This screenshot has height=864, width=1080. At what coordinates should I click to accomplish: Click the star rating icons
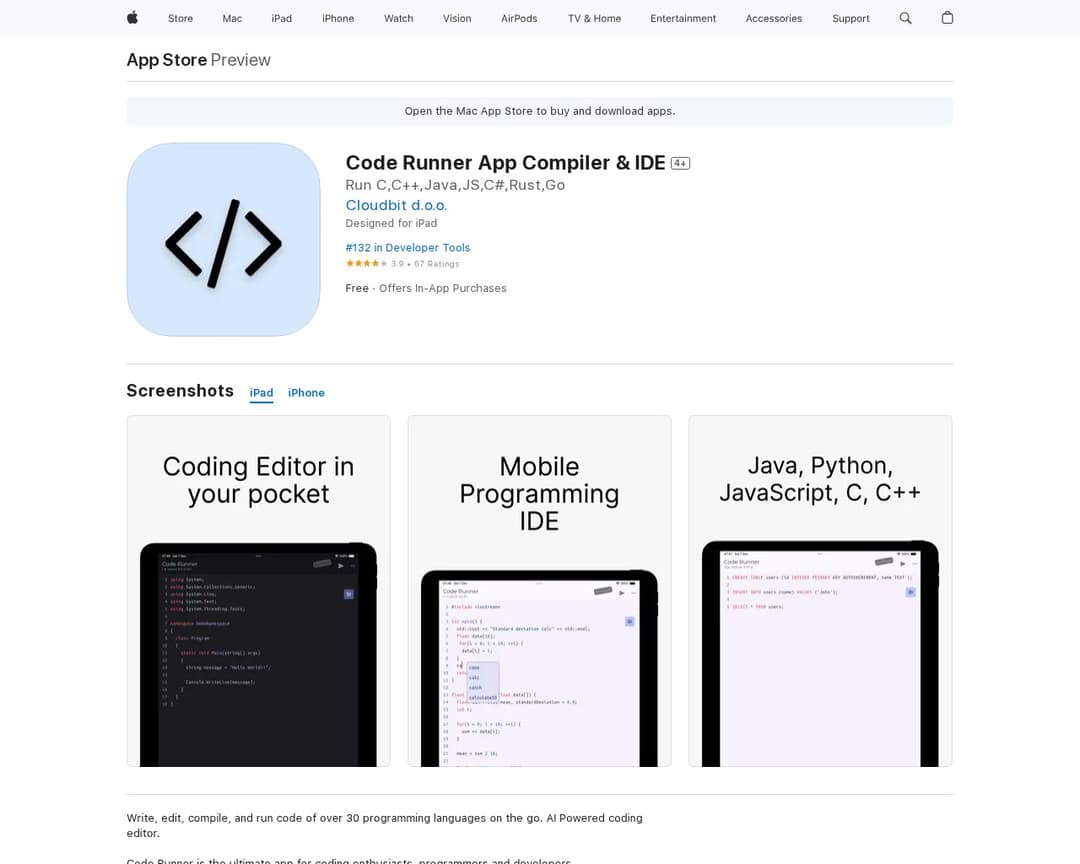366,263
